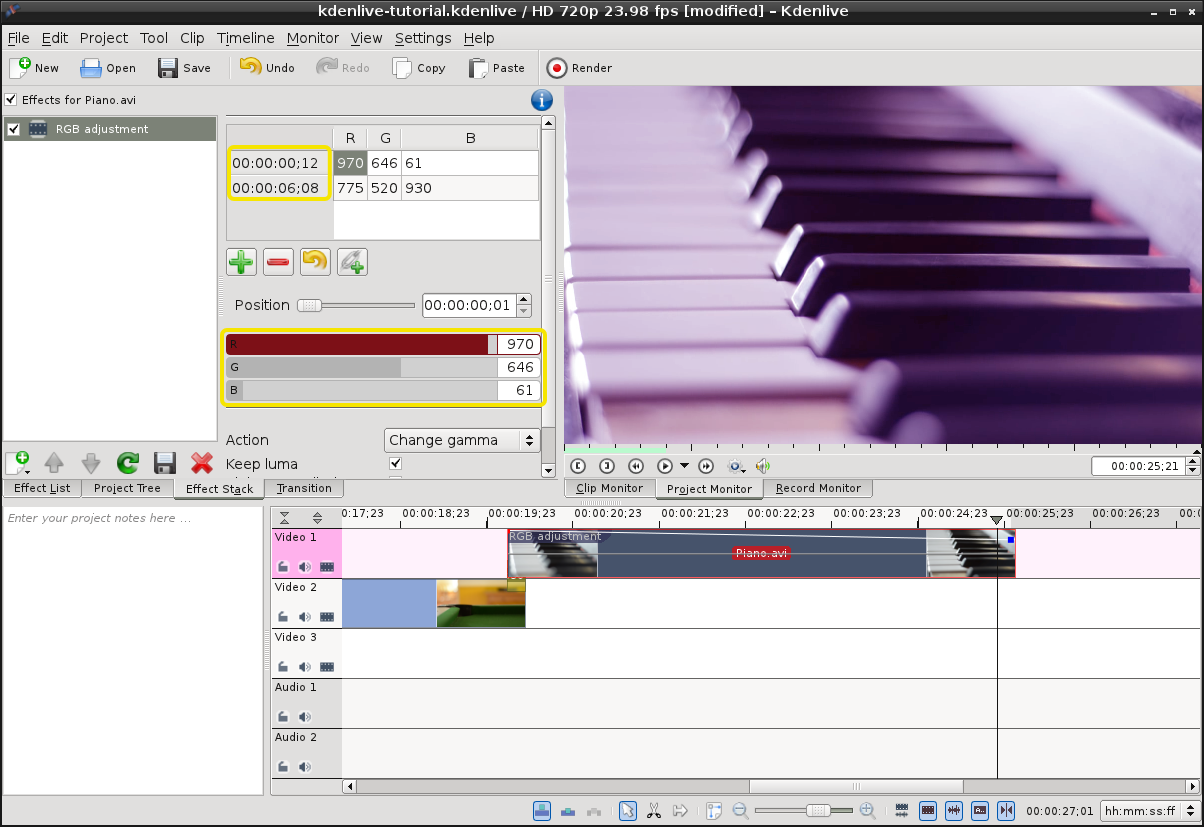Click the Piano.avi clip on Video 1 track
Viewport: 1204px width, 827px height.
click(x=761, y=553)
